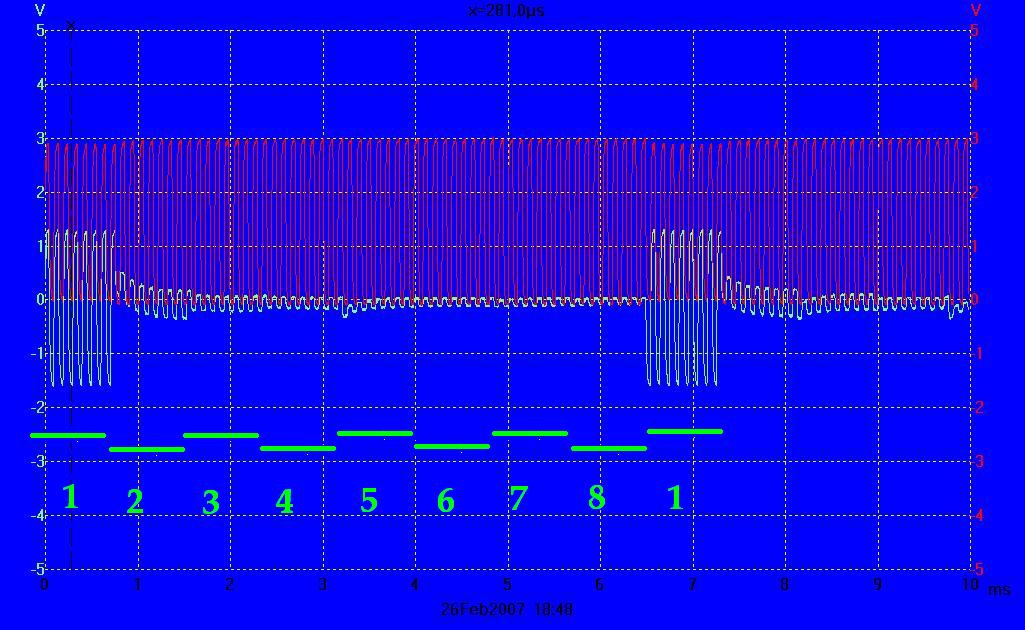Screen dimensions: 1025x630
Task: Select the green number 6 label
Action: click(x=445, y=500)
